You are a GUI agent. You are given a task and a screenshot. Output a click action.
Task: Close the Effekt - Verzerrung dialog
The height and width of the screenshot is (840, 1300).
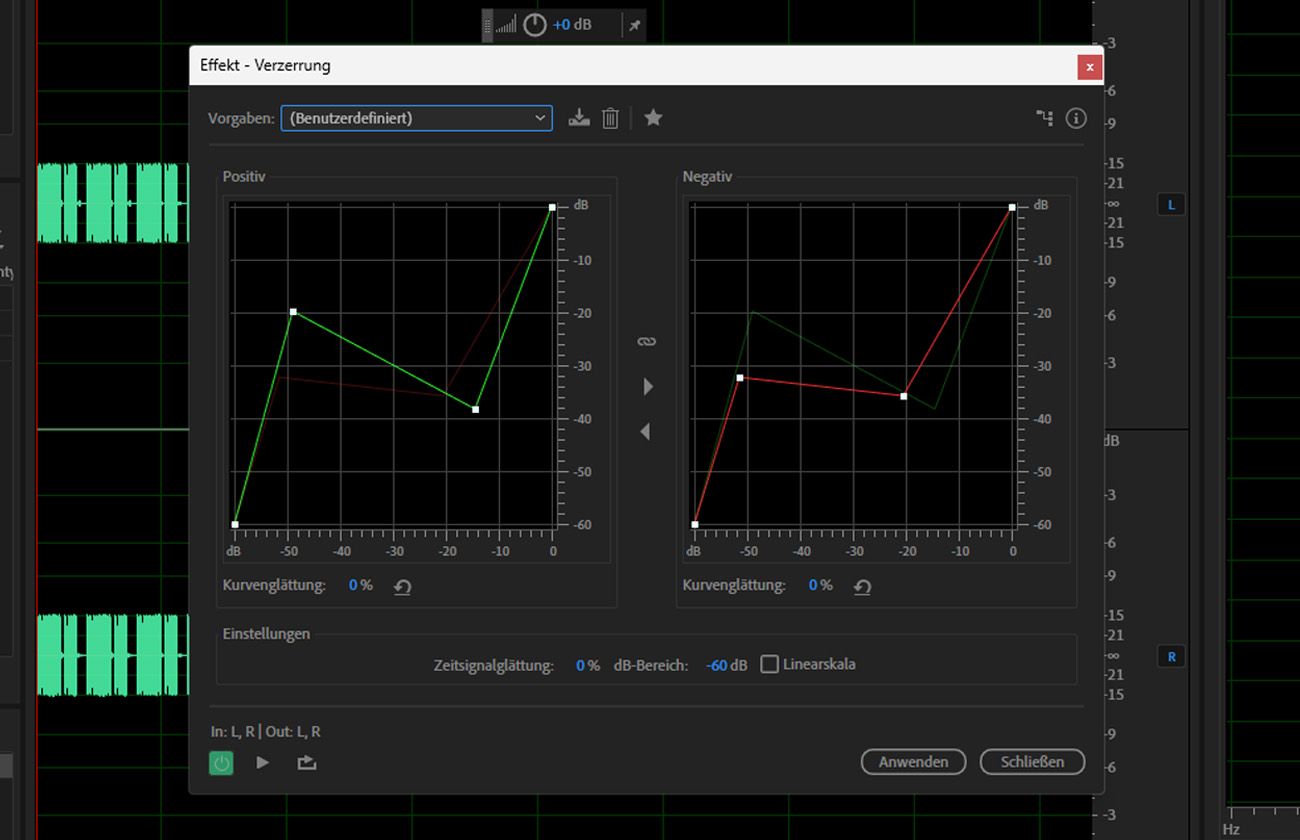[x=1089, y=67]
